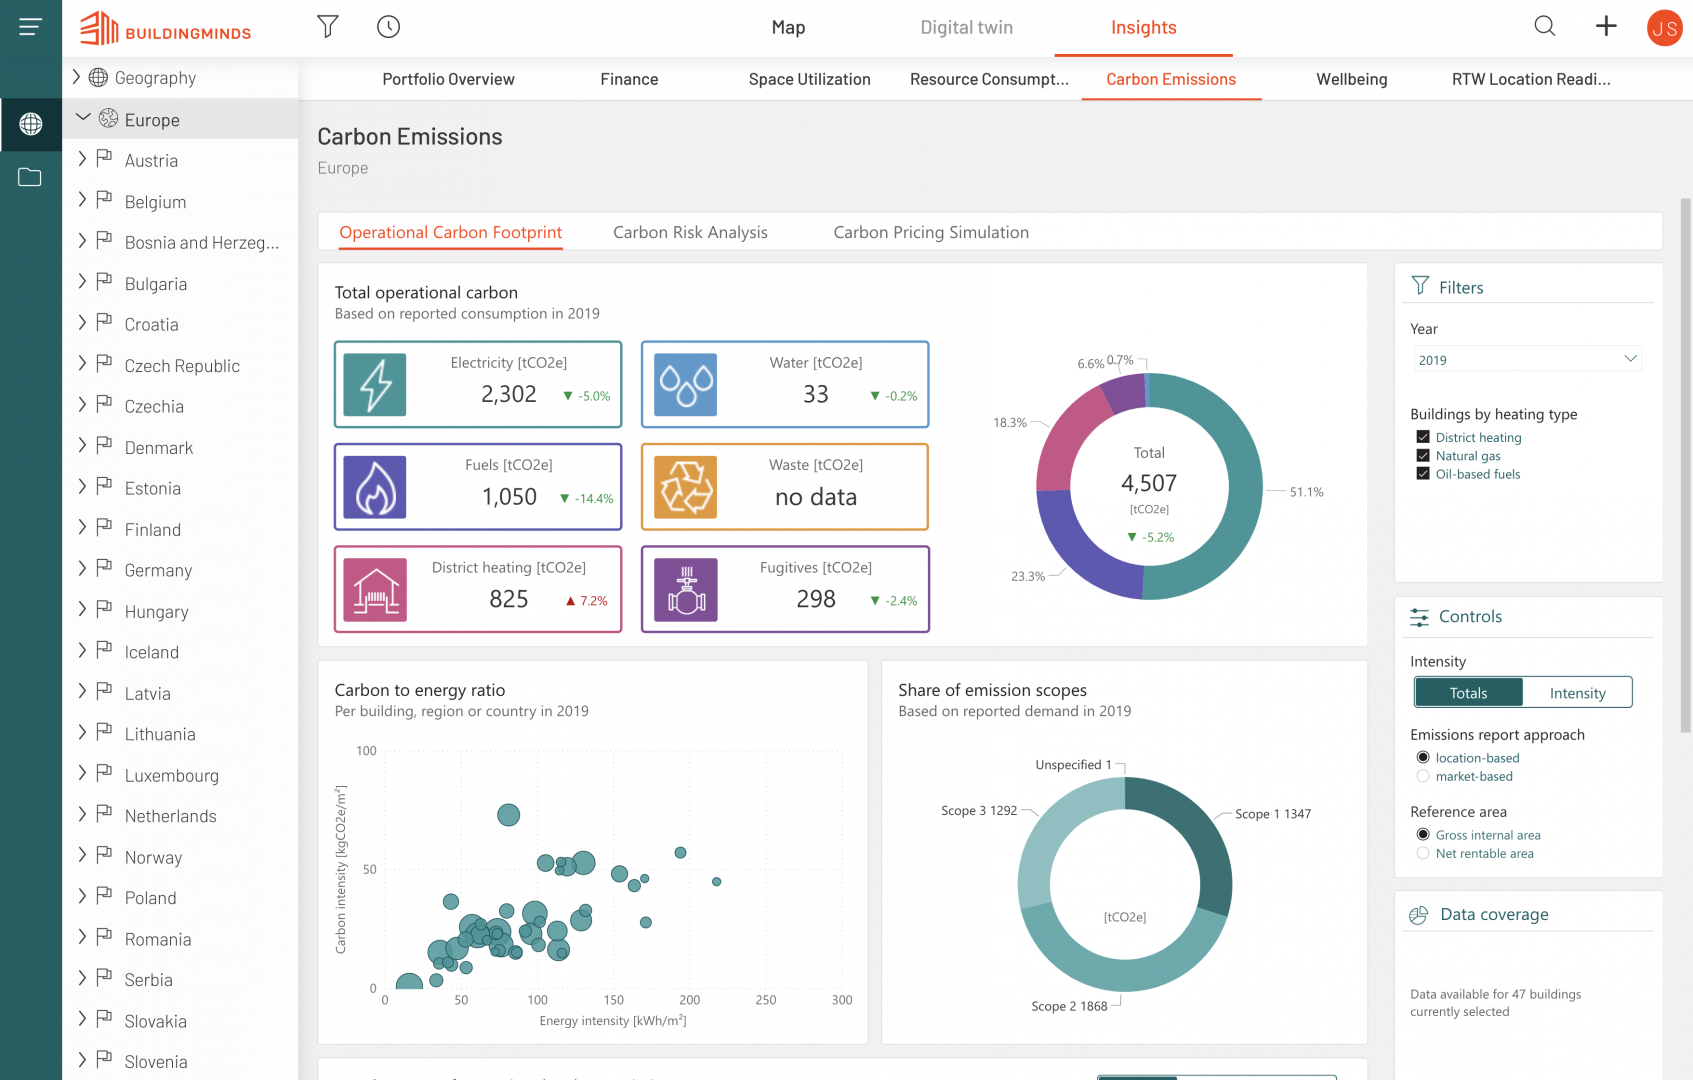
Task: Expand the Finland chevron
Action: (82, 527)
